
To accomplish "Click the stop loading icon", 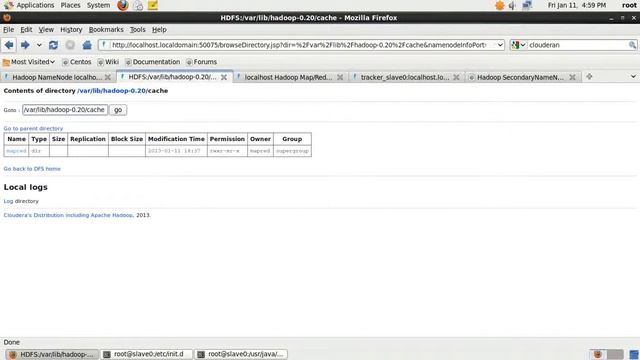I will [70, 45].
